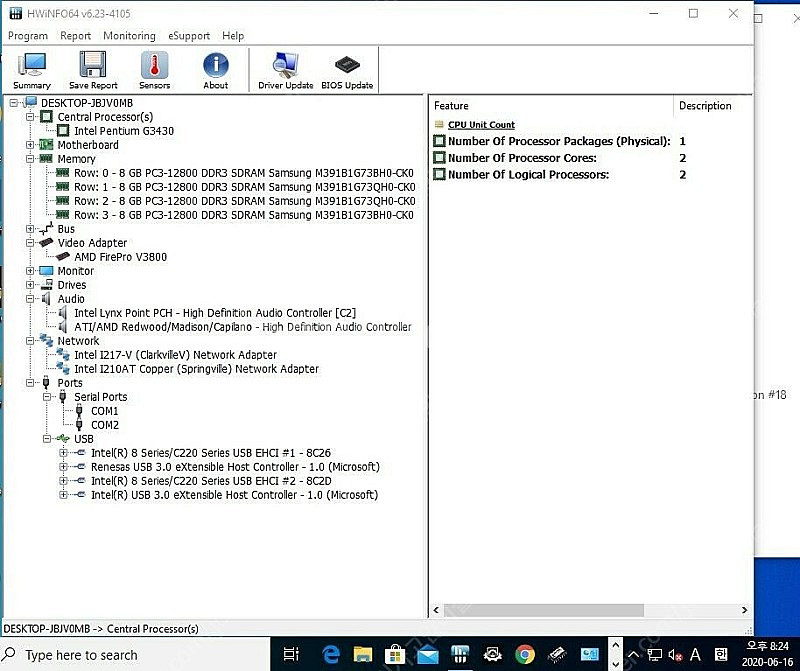This screenshot has height=671, width=800.
Task: Select Intel I217-V (ClarkvilleV) Network Adapter
Action: click(x=176, y=355)
